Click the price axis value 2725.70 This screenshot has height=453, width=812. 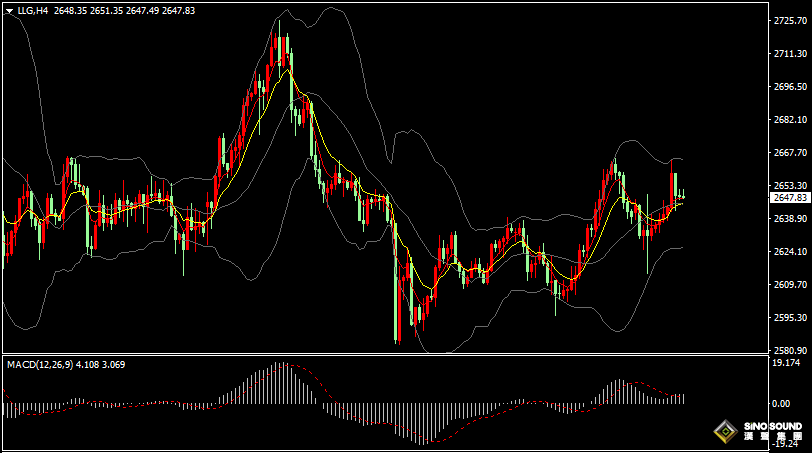pyautogui.click(x=790, y=21)
